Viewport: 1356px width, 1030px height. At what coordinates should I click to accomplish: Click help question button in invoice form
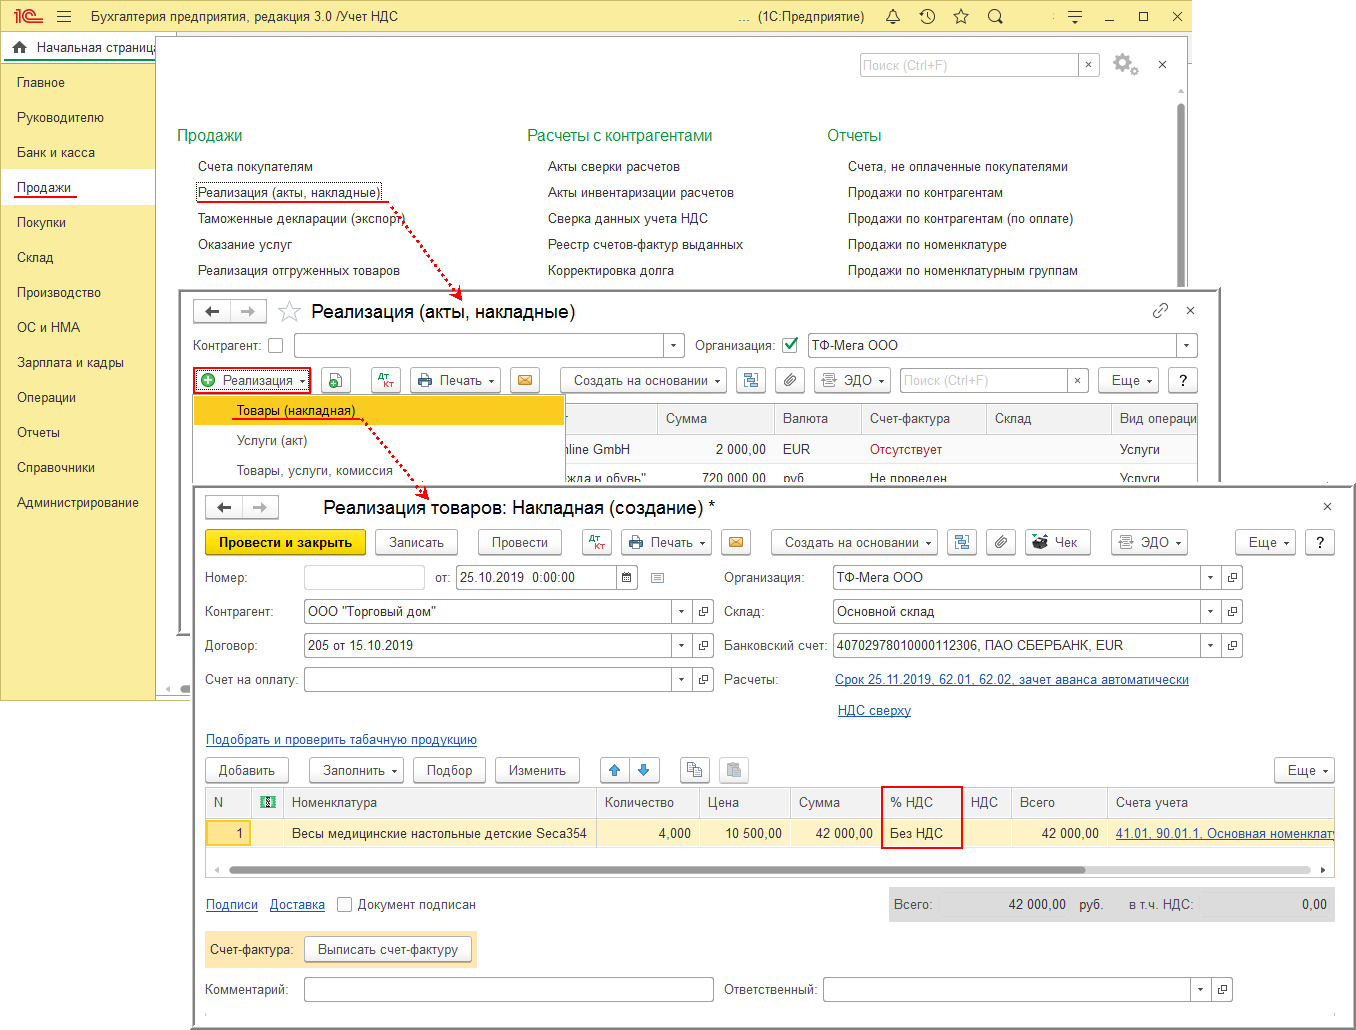point(1320,542)
